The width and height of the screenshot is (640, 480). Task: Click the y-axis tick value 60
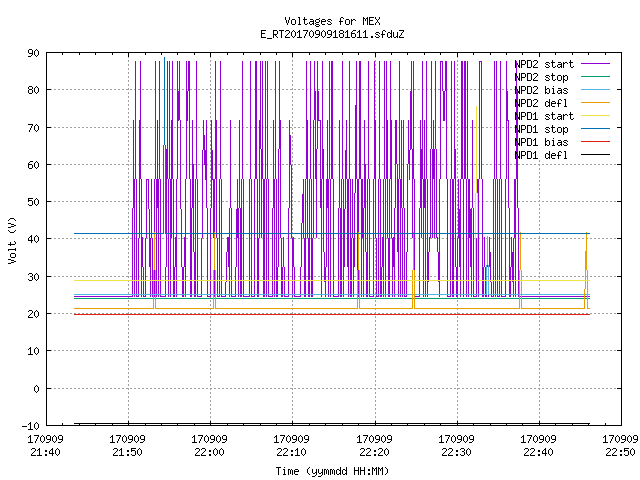point(33,165)
